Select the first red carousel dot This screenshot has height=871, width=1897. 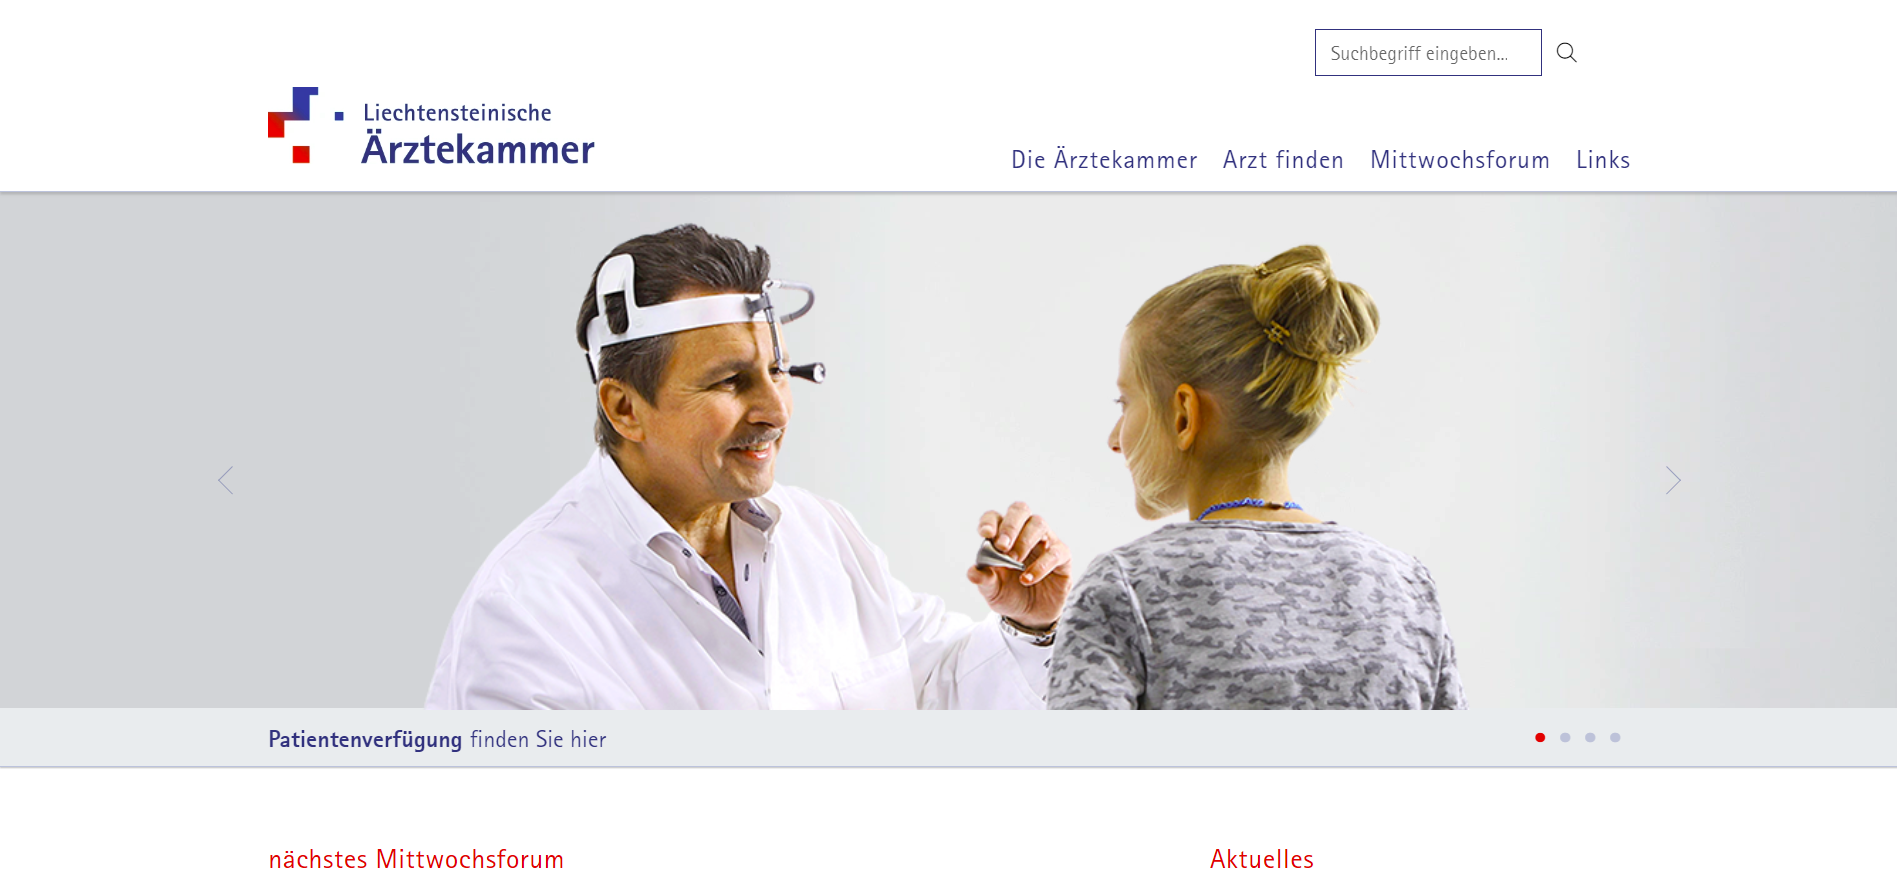(1540, 738)
